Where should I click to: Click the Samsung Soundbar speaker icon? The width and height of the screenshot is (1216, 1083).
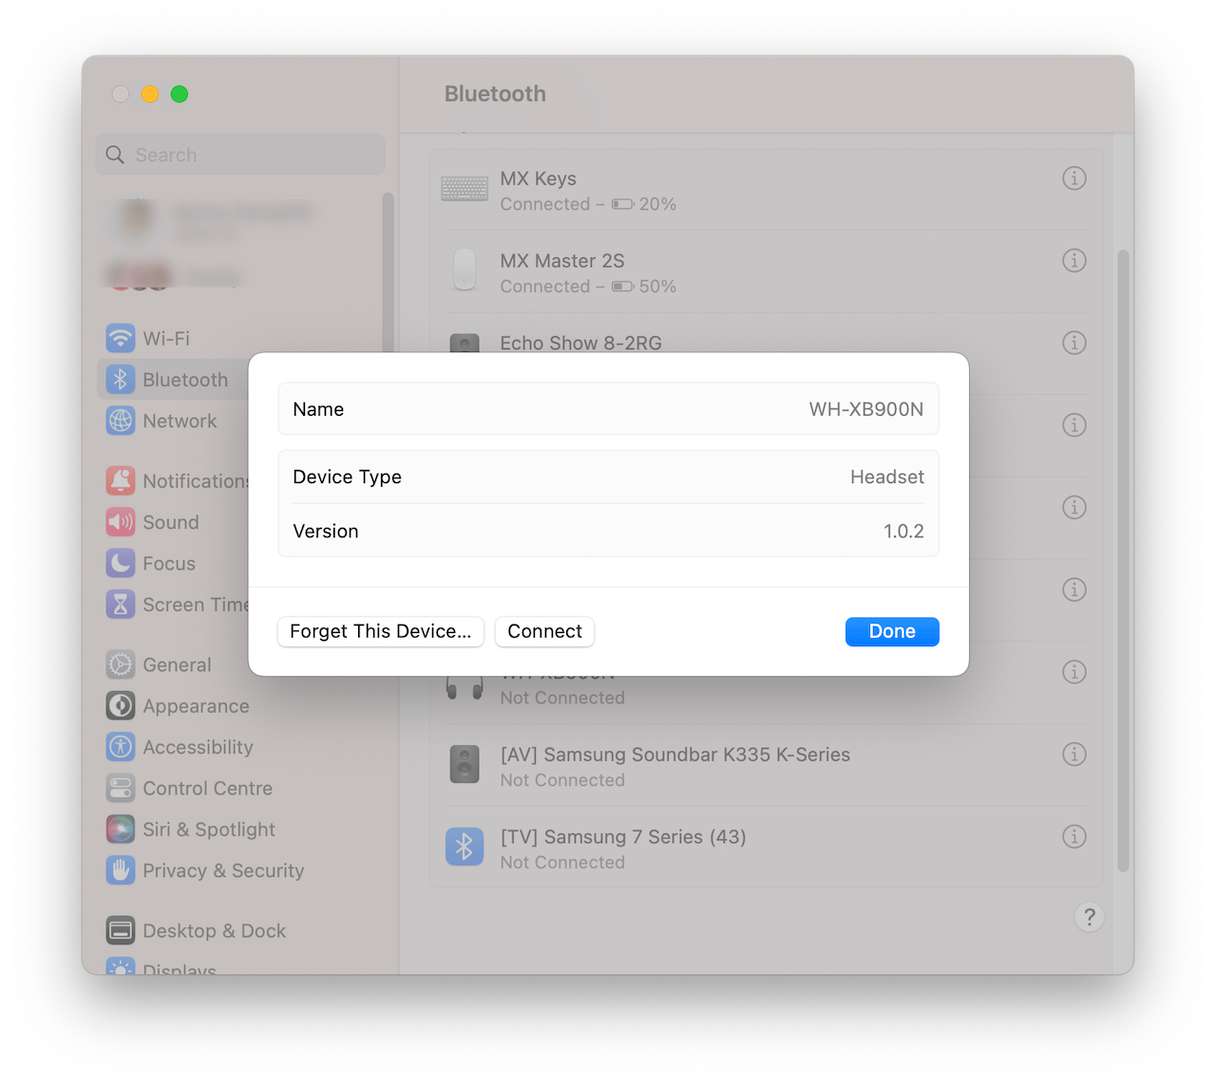[x=464, y=765]
